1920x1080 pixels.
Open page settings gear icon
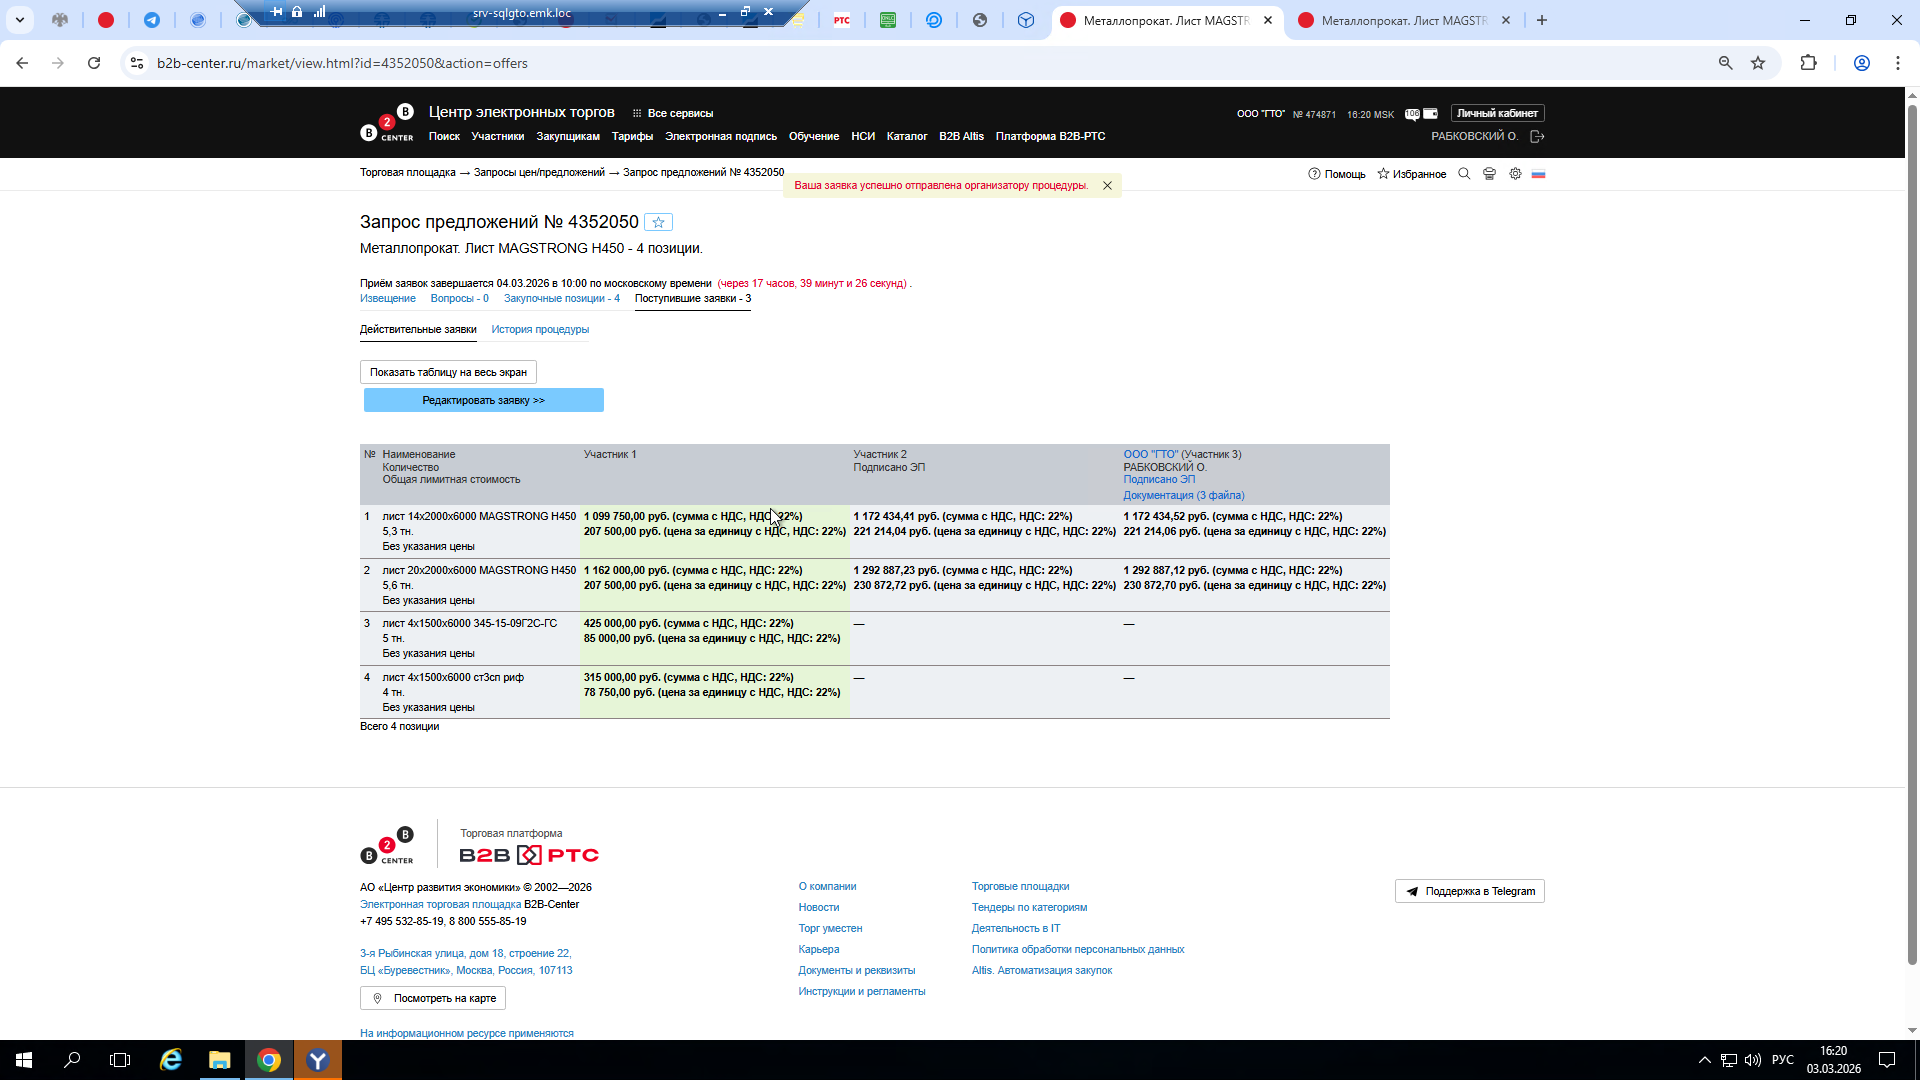(x=1515, y=174)
